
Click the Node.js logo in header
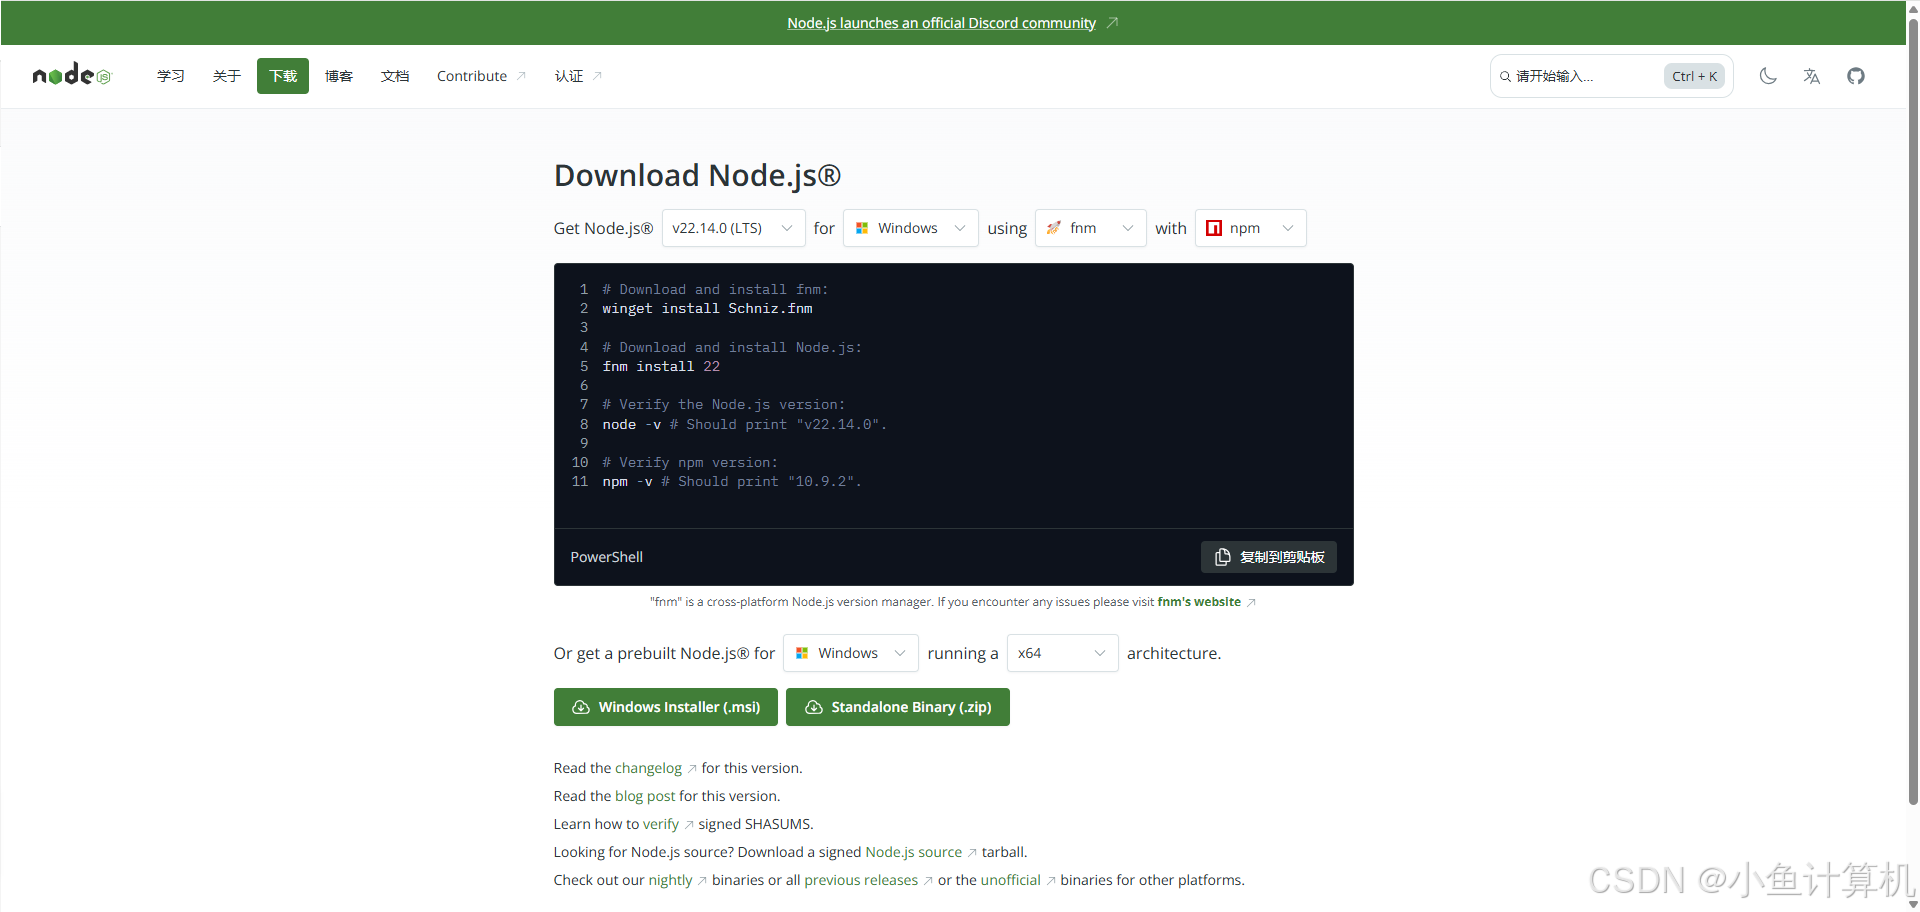(x=72, y=75)
